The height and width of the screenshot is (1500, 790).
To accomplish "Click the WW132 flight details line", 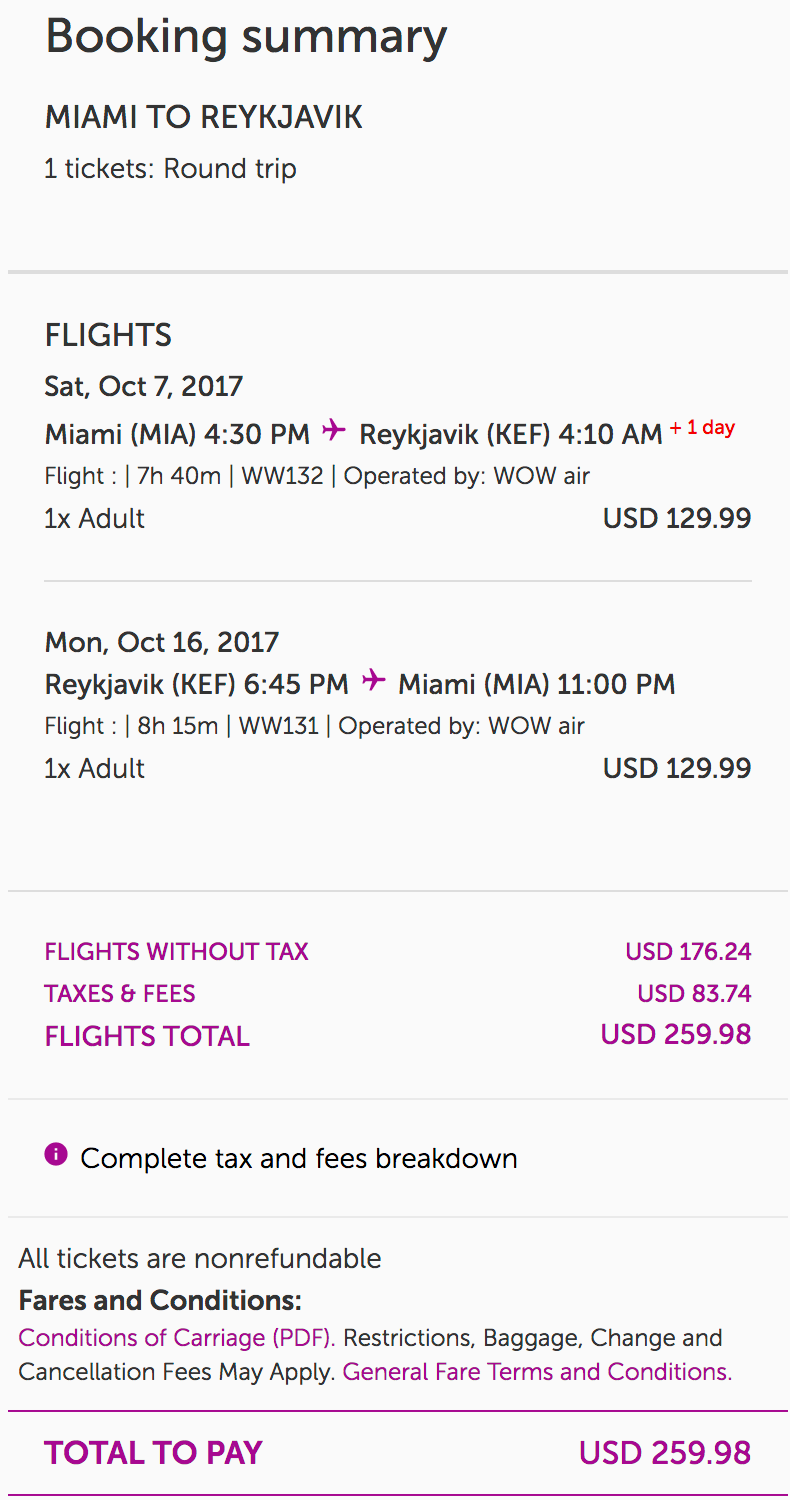I will [317, 476].
